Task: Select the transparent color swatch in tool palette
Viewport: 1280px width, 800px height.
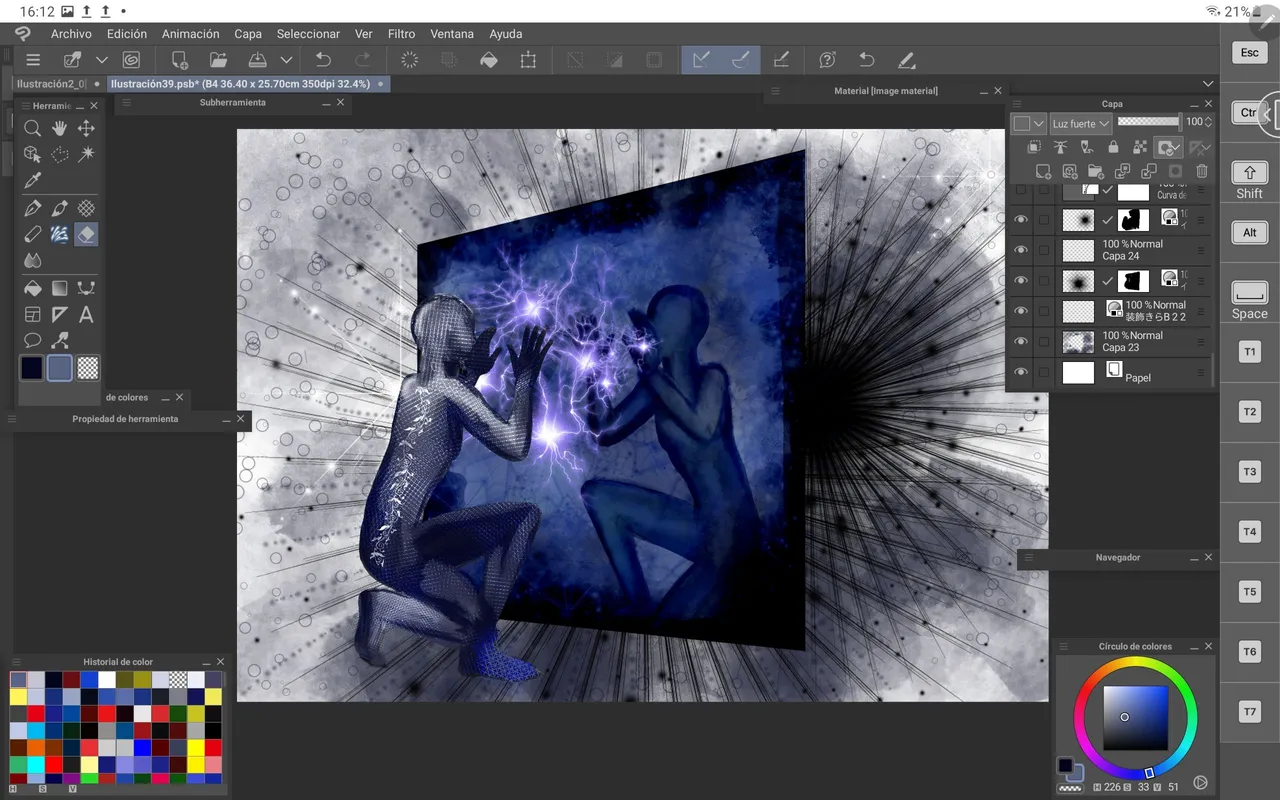Action: [88, 368]
